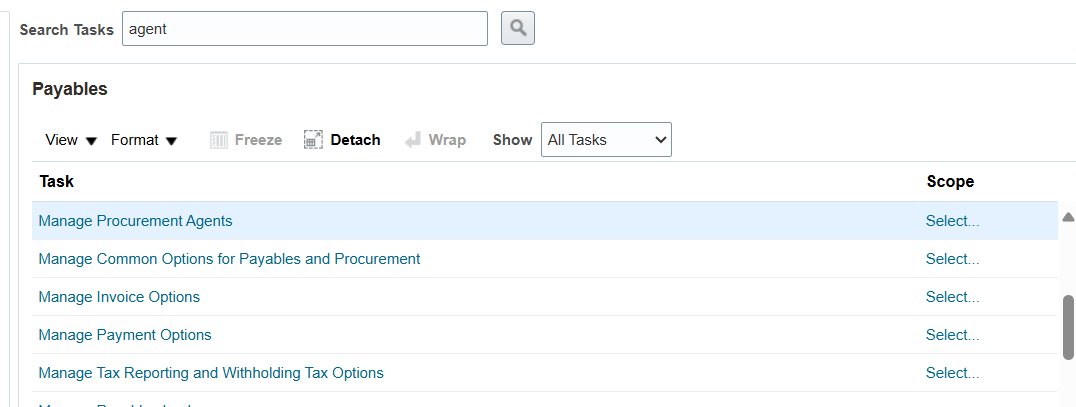Select scope for Manage Payment Options
This screenshot has width=1076, height=407.
[952, 335]
